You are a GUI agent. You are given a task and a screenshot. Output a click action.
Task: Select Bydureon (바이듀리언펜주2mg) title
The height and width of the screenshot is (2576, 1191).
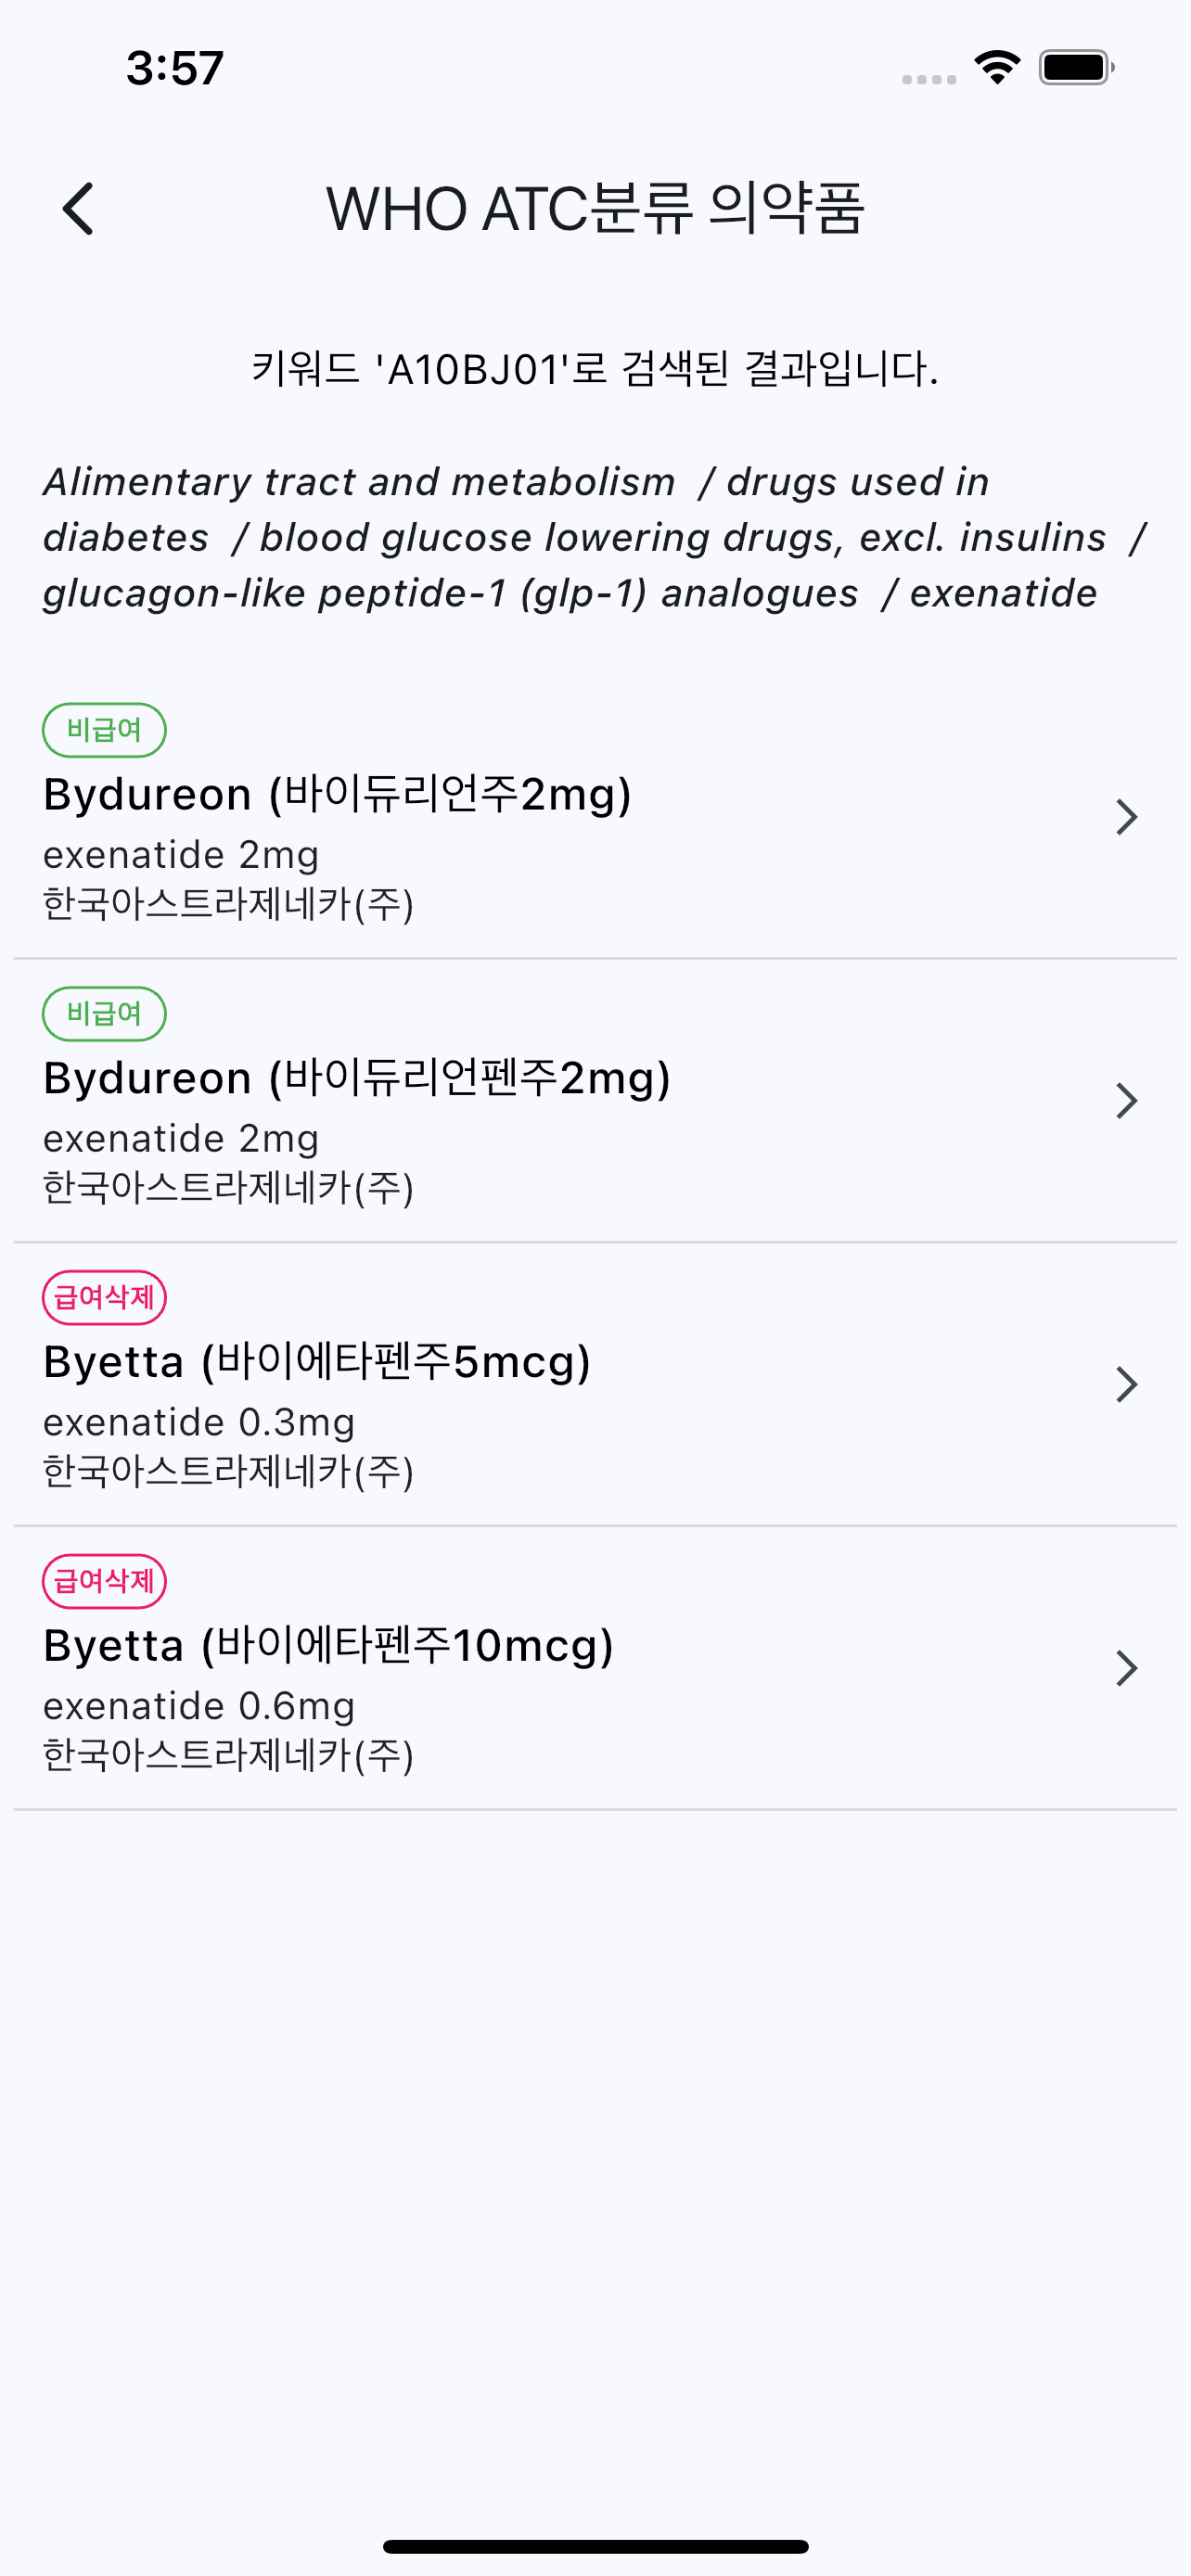coord(356,1079)
